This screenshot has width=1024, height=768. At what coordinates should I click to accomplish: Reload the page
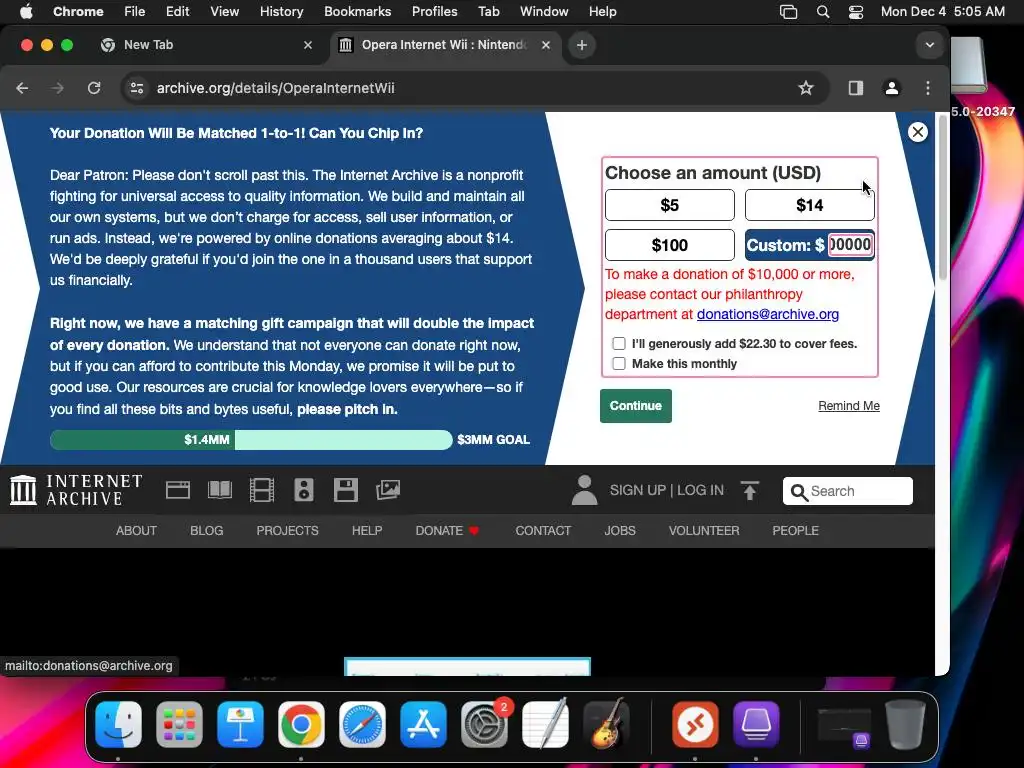click(94, 88)
